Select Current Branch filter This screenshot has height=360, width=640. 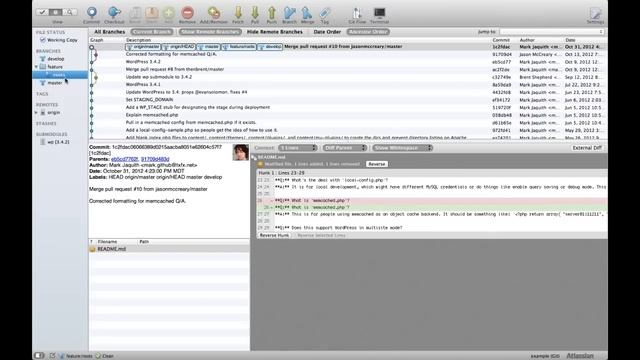pos(152,32)
